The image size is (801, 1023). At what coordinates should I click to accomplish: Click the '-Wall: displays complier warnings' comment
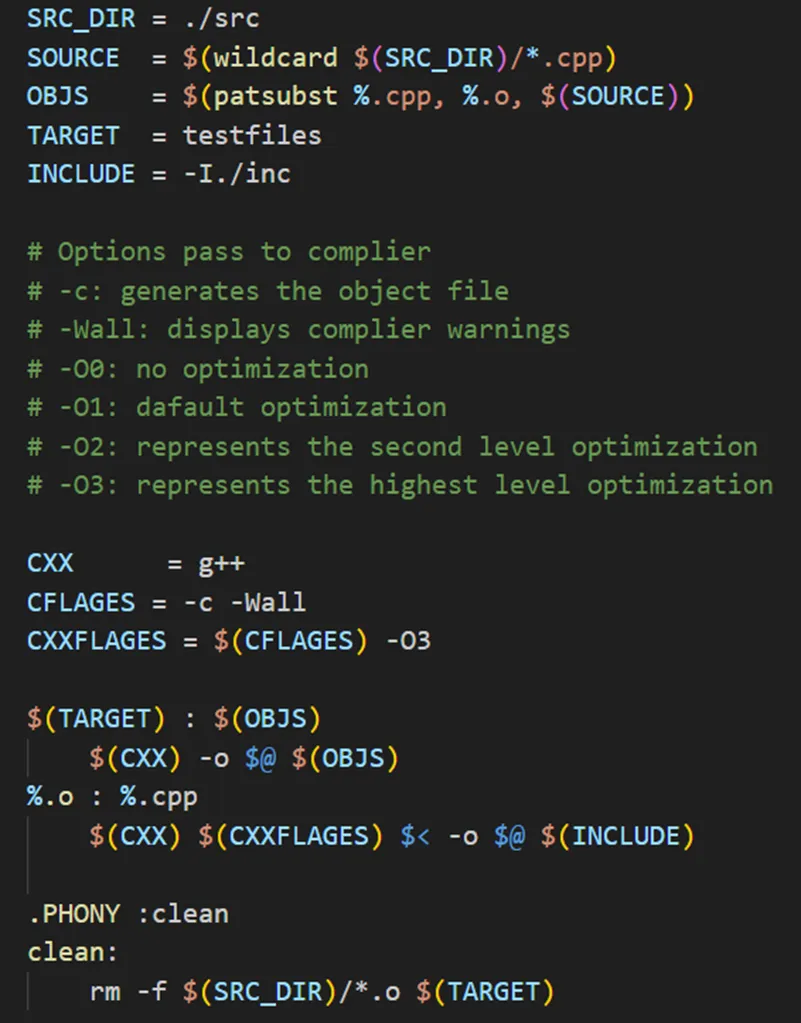tap(298, 330)
